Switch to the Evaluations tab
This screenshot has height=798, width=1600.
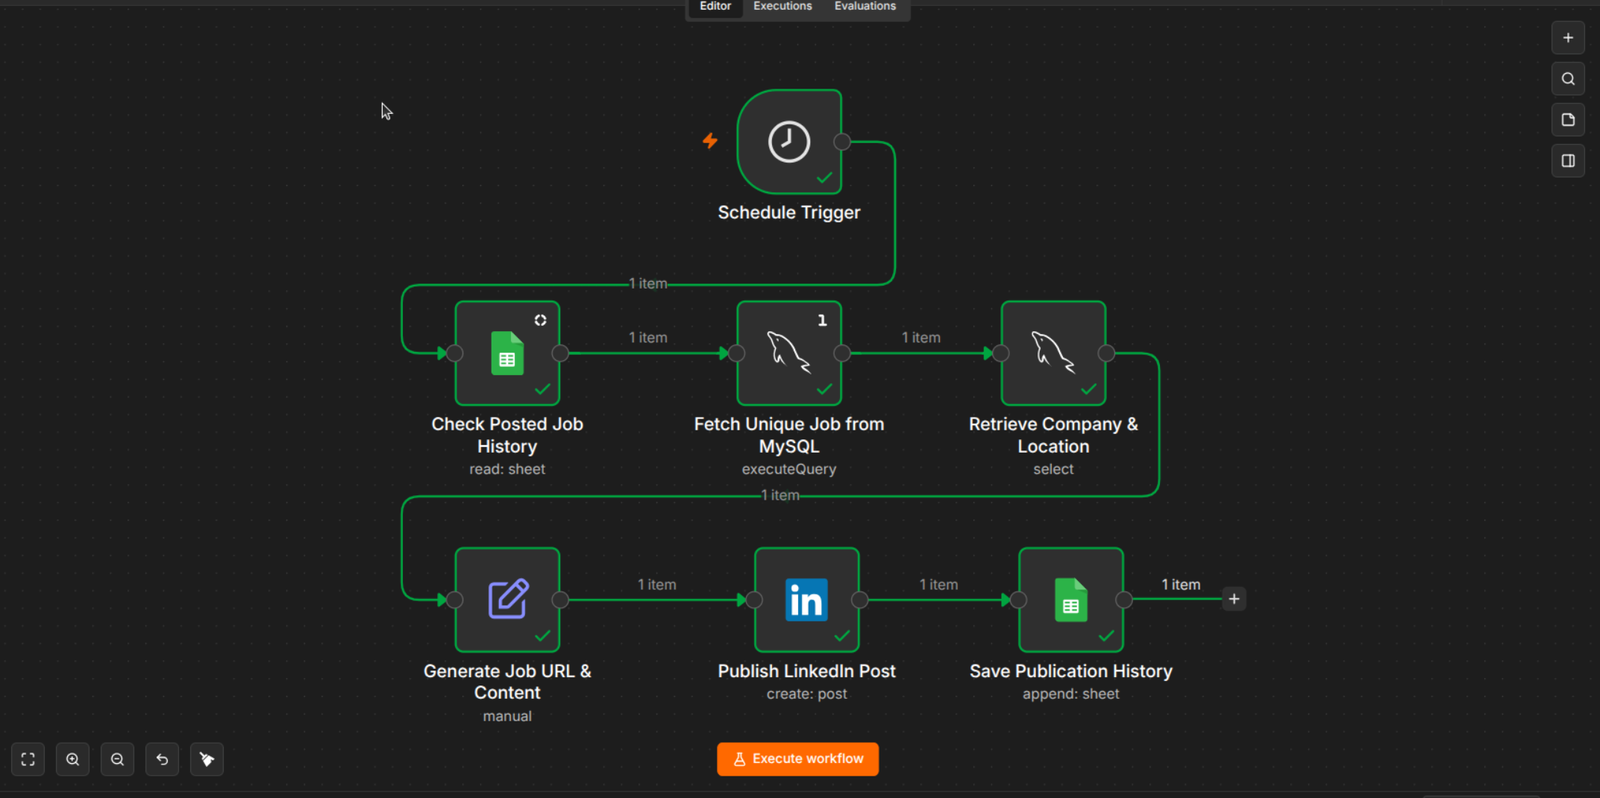[x=865, y=7]
